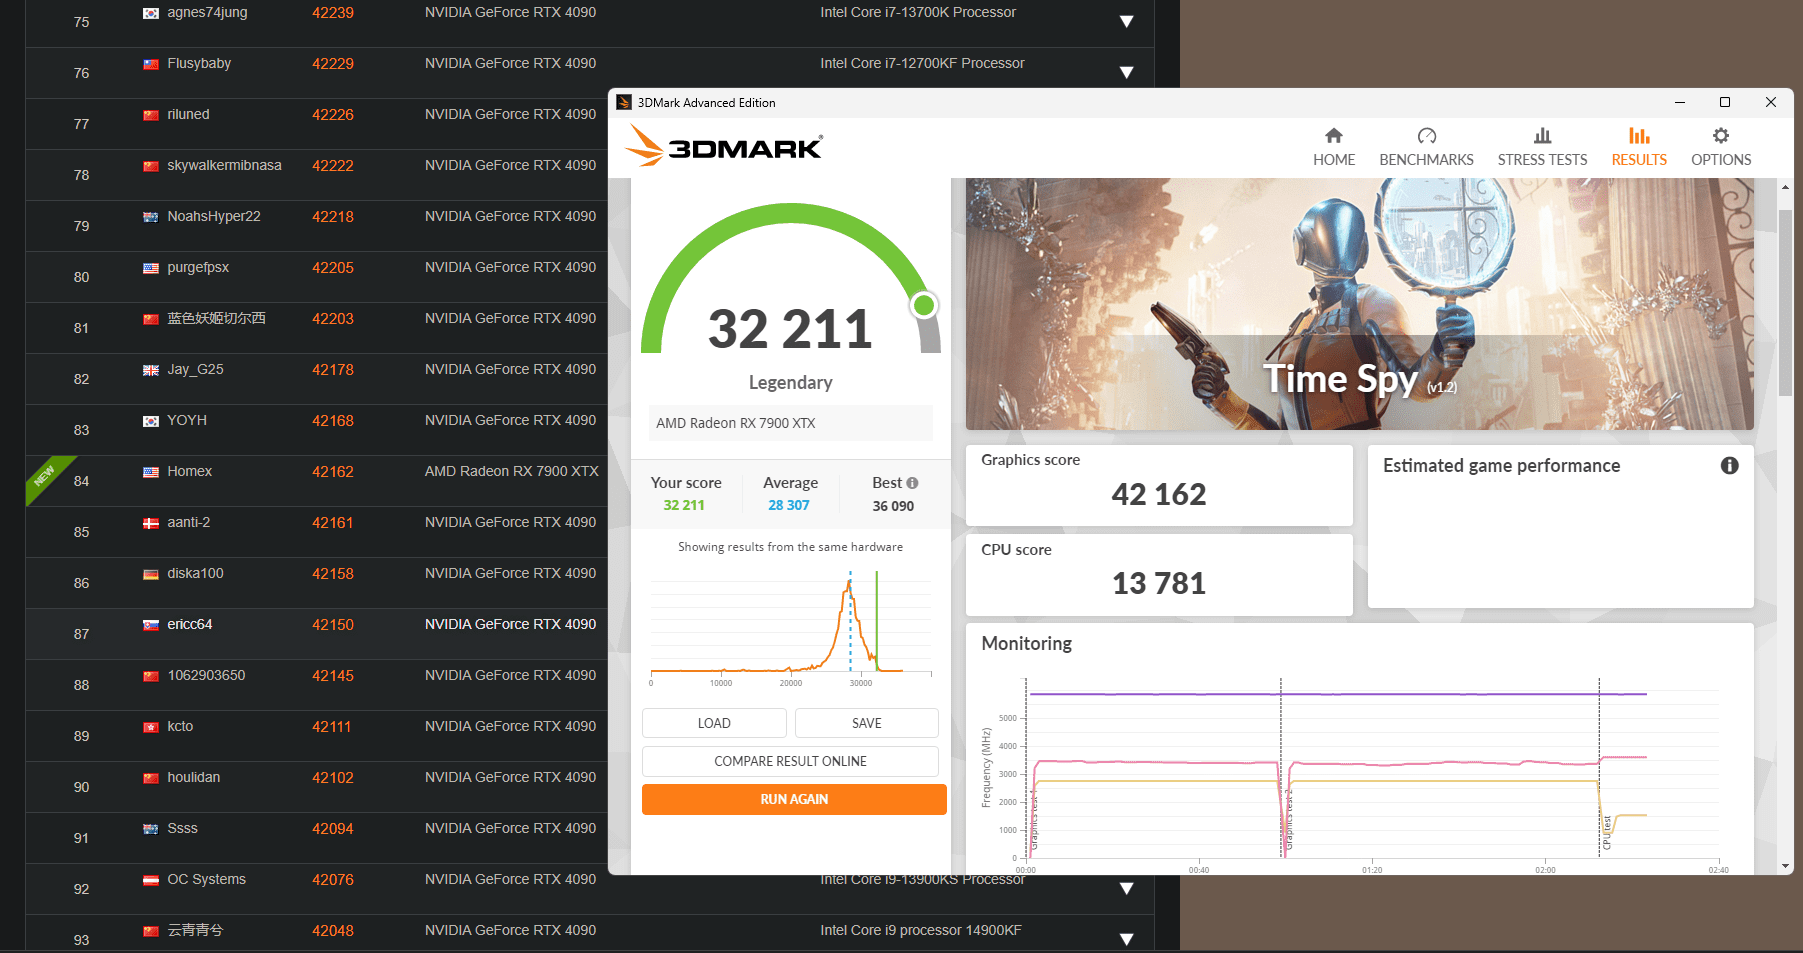1803x953 pixels.
Task: Click the flag icon beside OC Systems
Action: 151,880
